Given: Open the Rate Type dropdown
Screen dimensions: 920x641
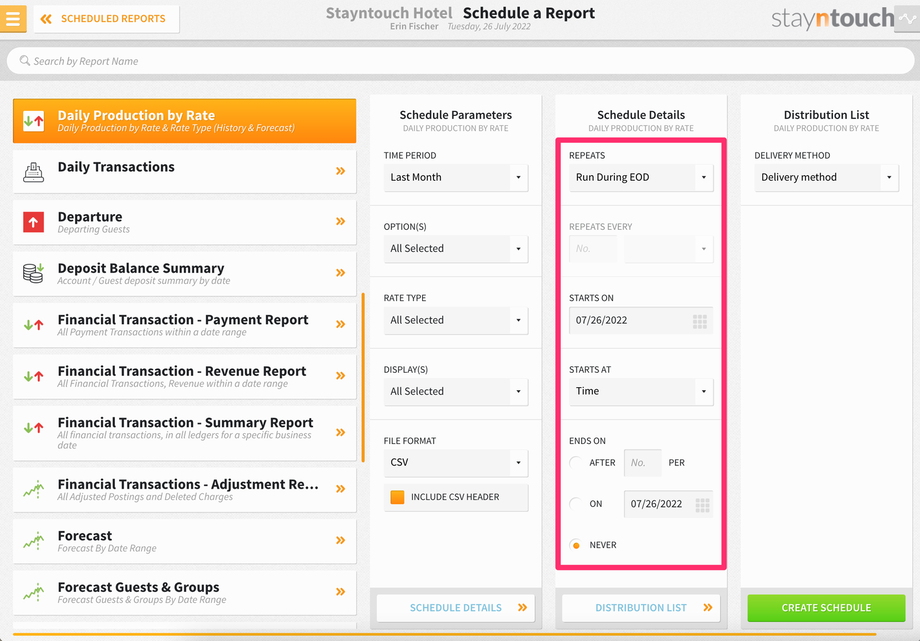Looking at the screenshot, I should pos(456,320).
